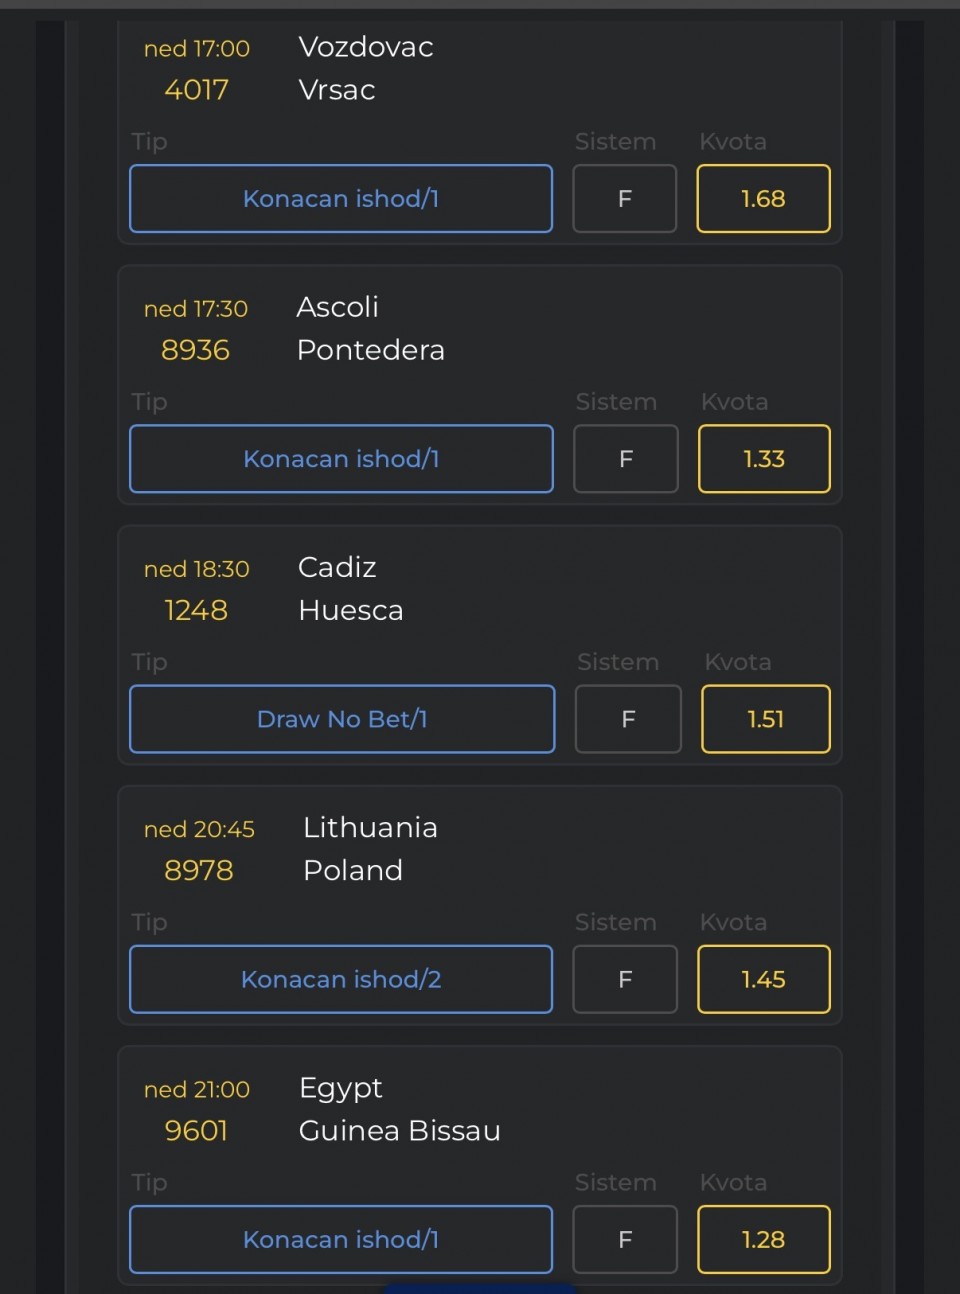
Task: Select the 1.51 odds box
Action: (766, 719)
